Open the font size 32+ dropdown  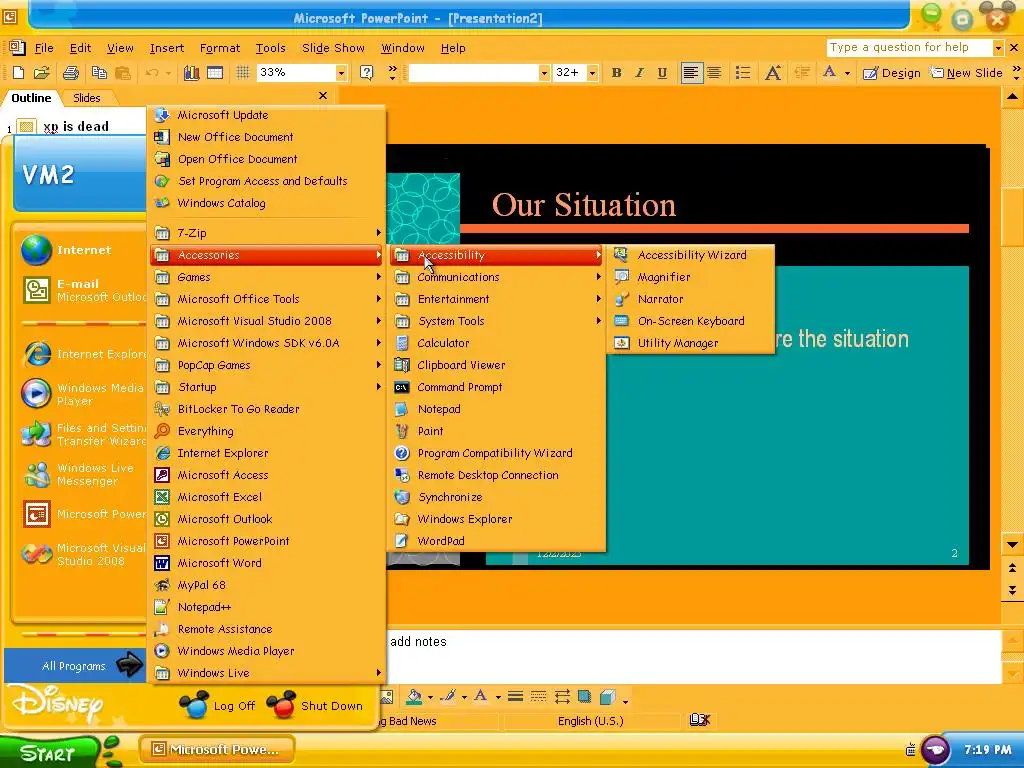pyautogui.click(x=592, y=73)
